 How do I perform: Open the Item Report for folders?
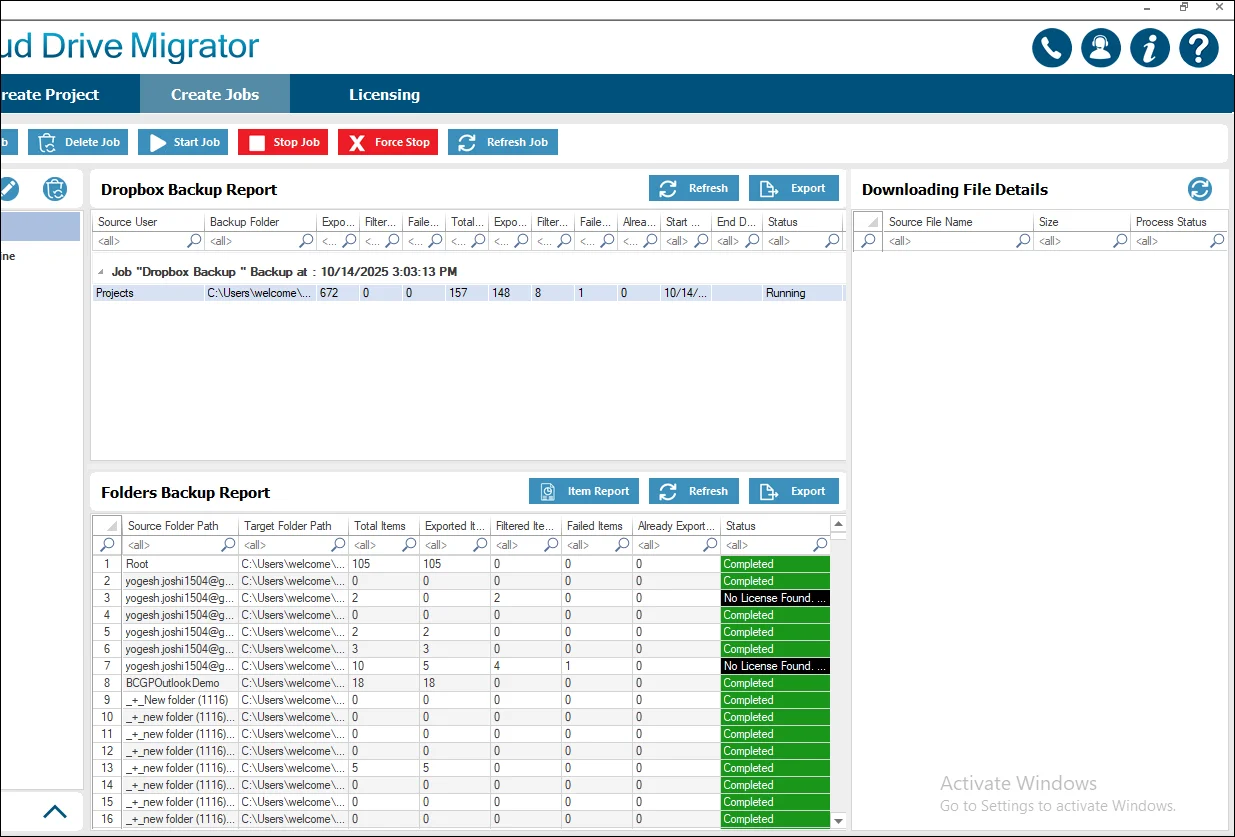click(x=584, y=491)
